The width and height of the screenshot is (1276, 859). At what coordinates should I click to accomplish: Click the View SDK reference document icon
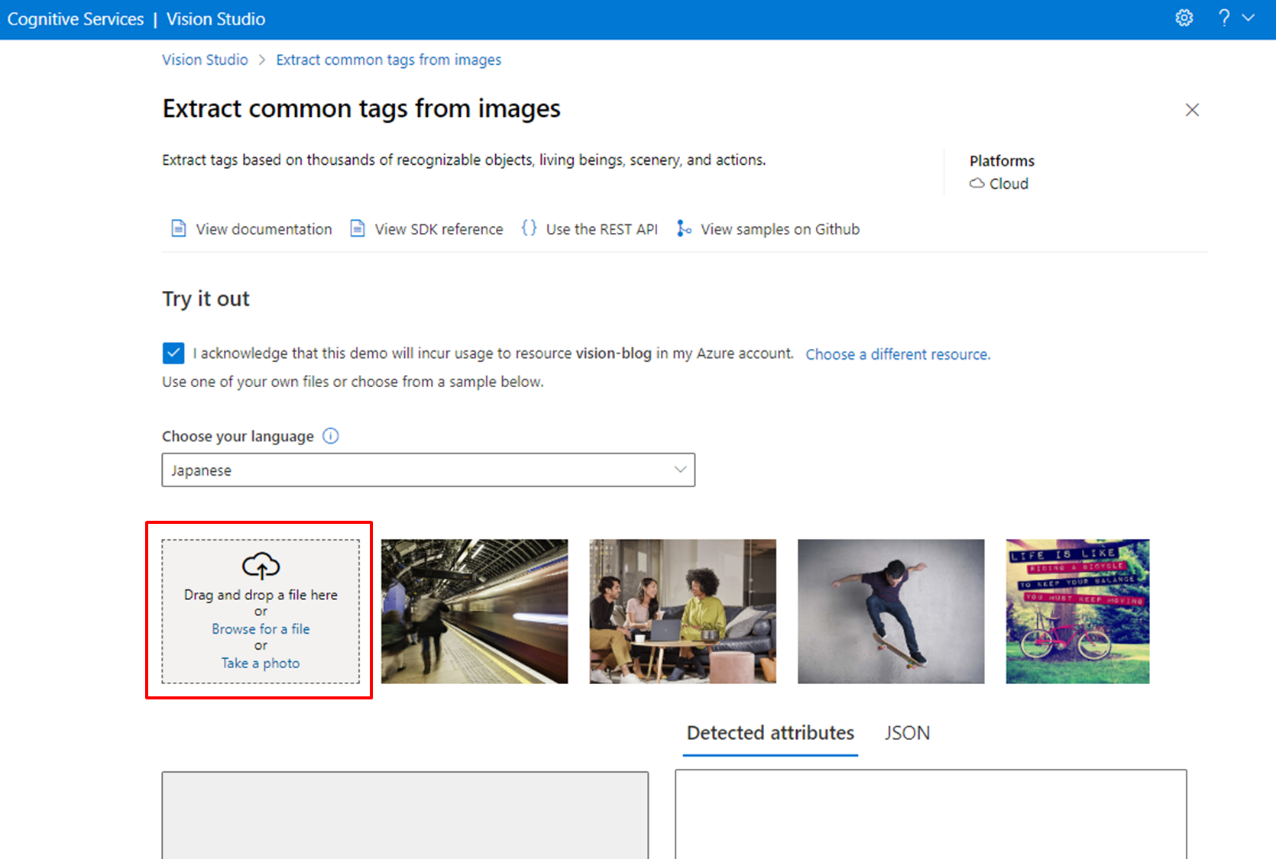coord(357,229)
